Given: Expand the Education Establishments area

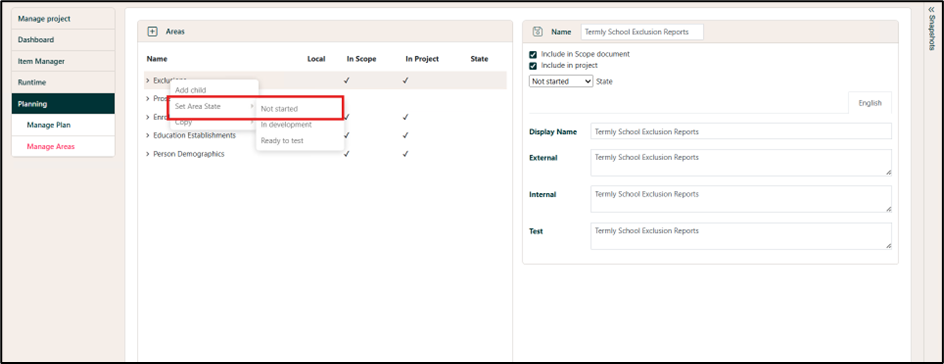Looking at the screenshot, I should click(148, 135).
